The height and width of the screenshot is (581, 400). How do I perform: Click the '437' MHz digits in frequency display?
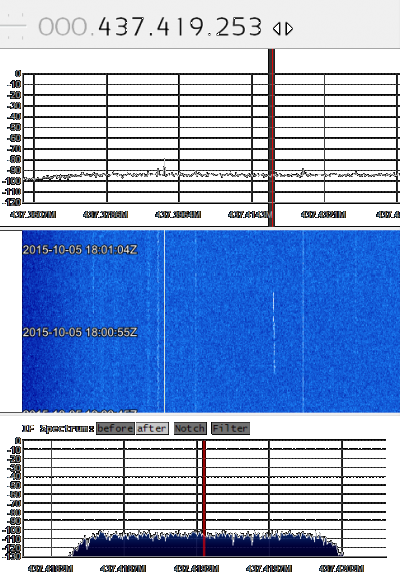123,27
